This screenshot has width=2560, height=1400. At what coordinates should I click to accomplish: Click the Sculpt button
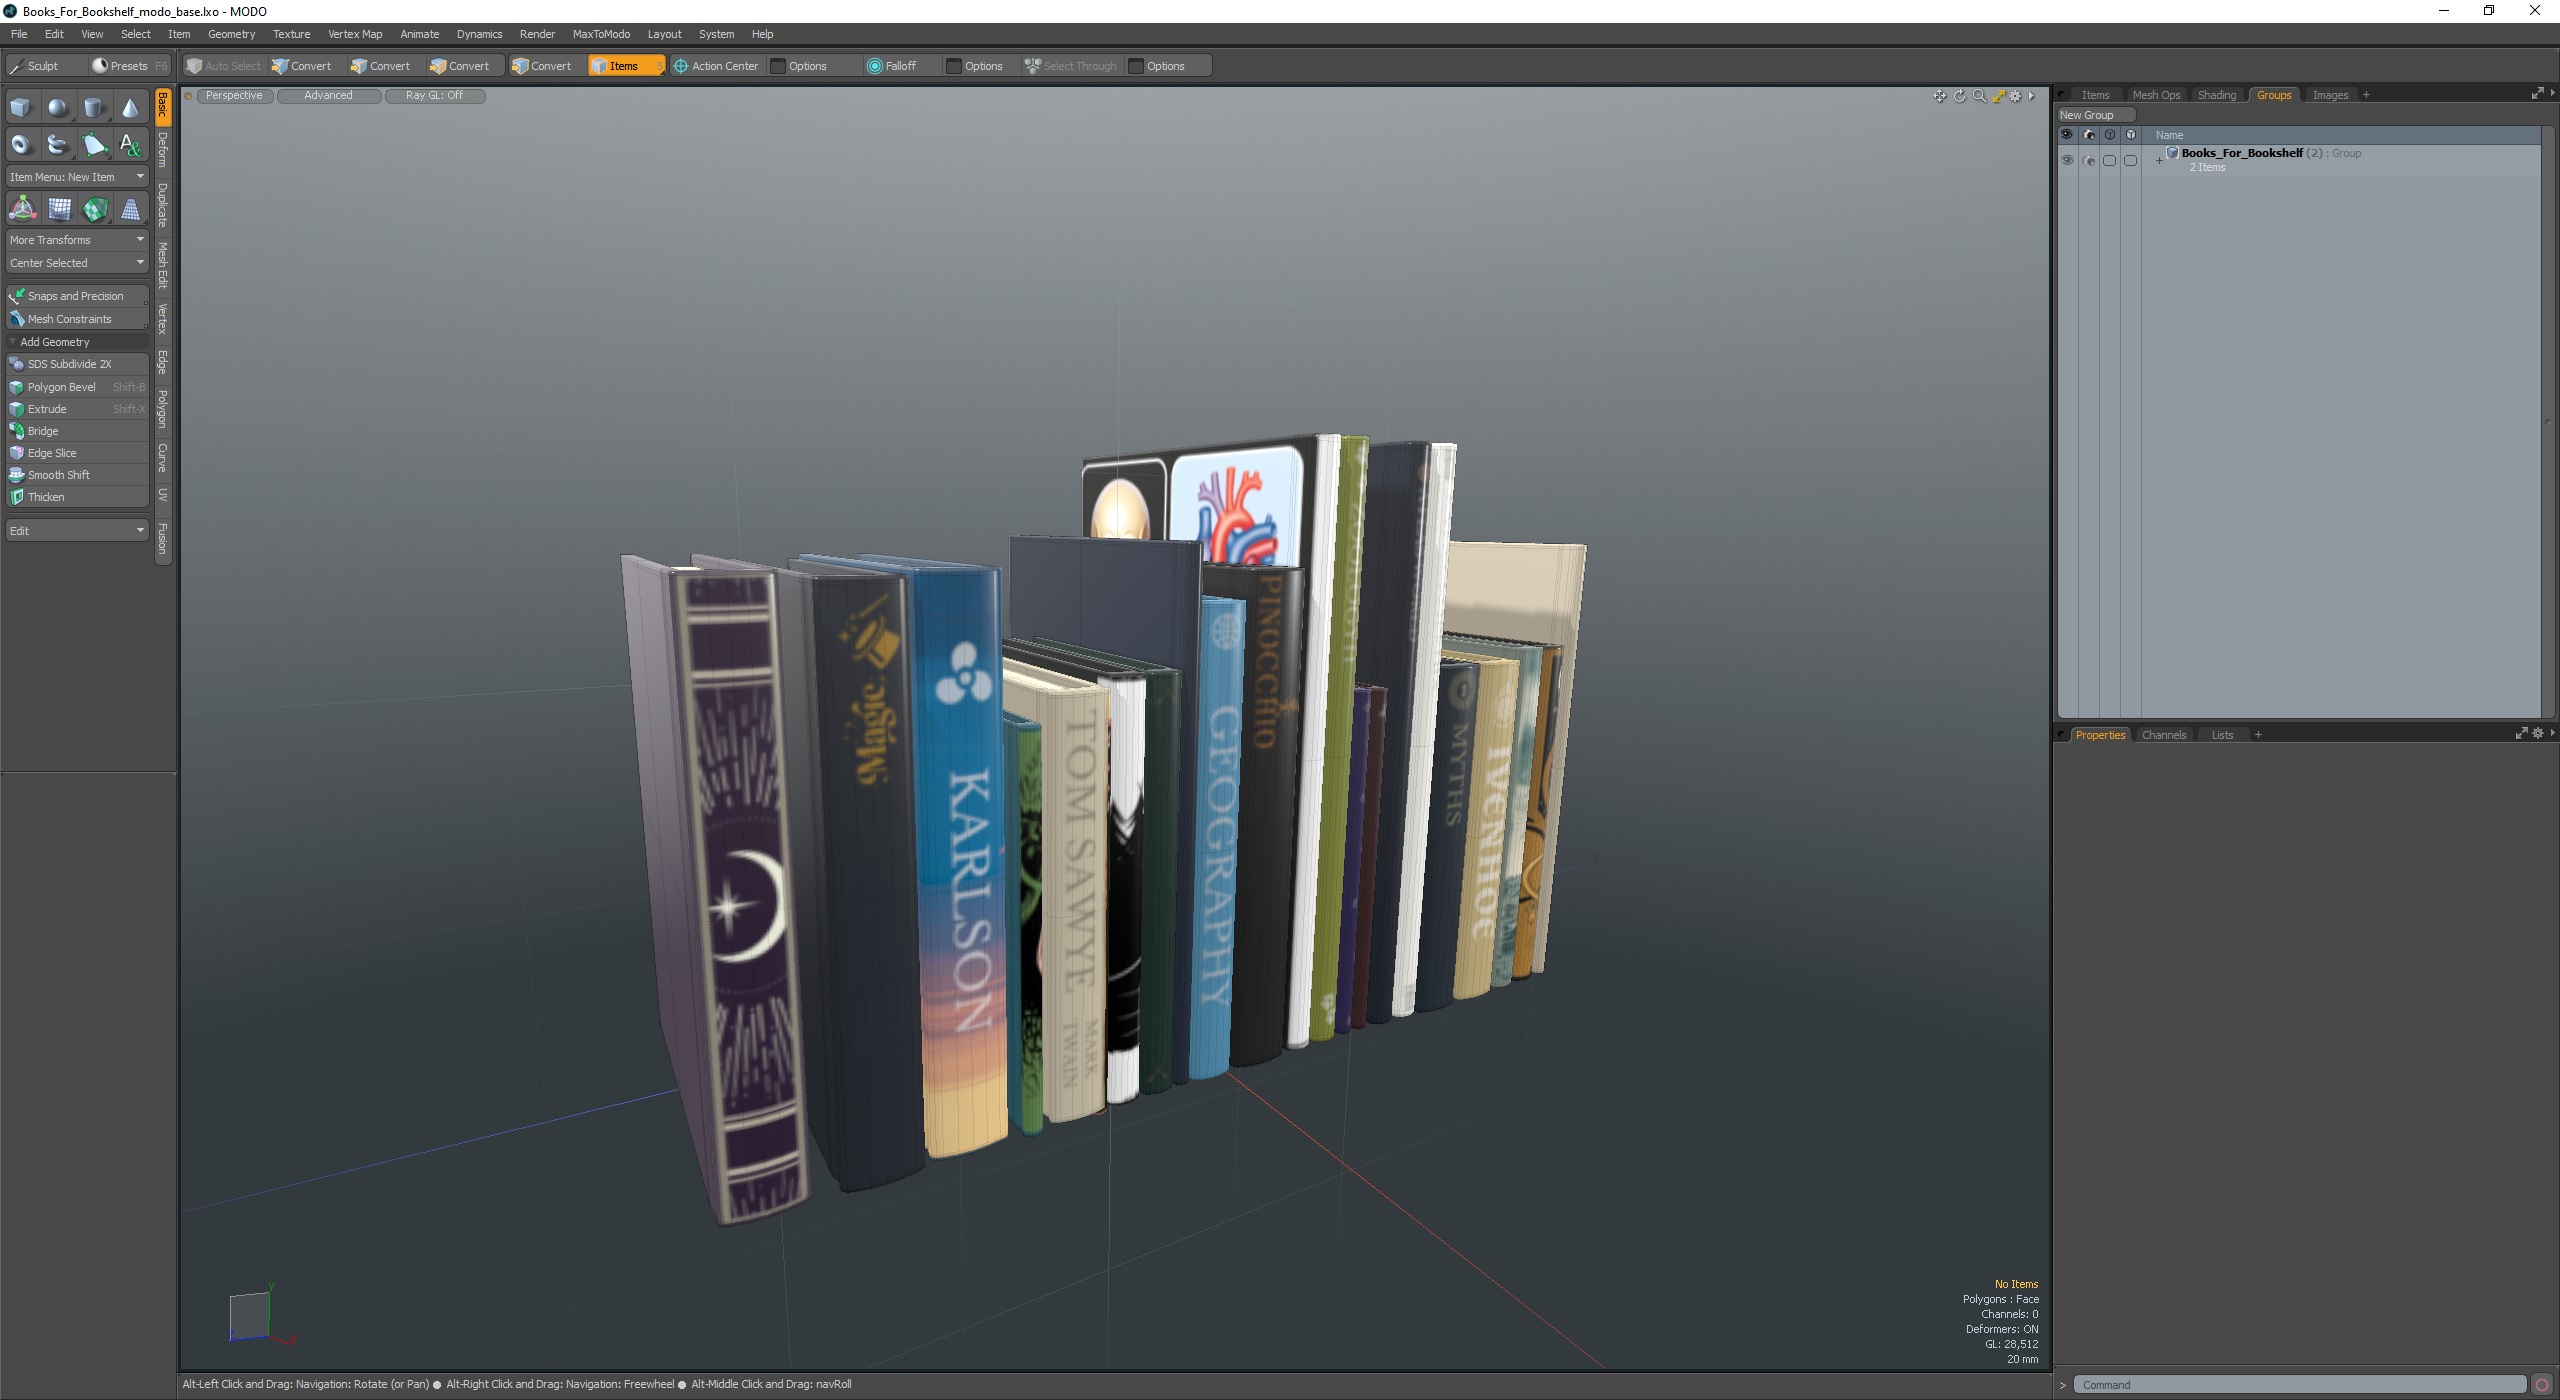(x=44, y=66)
